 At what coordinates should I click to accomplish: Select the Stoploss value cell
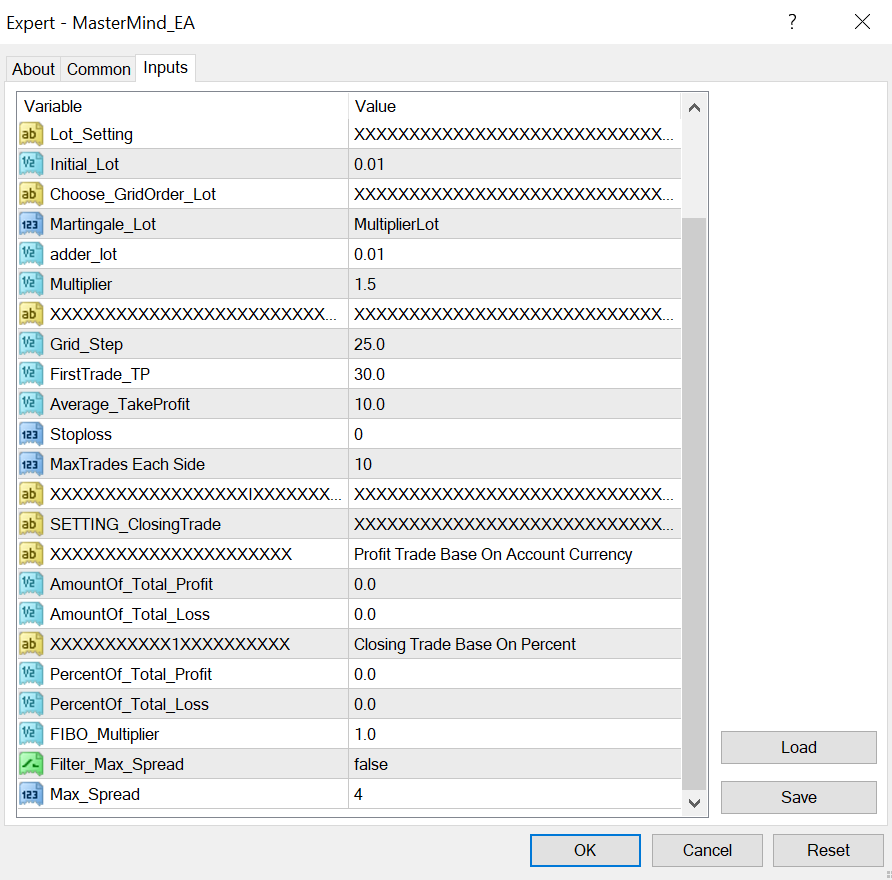(x=514, y=434)
